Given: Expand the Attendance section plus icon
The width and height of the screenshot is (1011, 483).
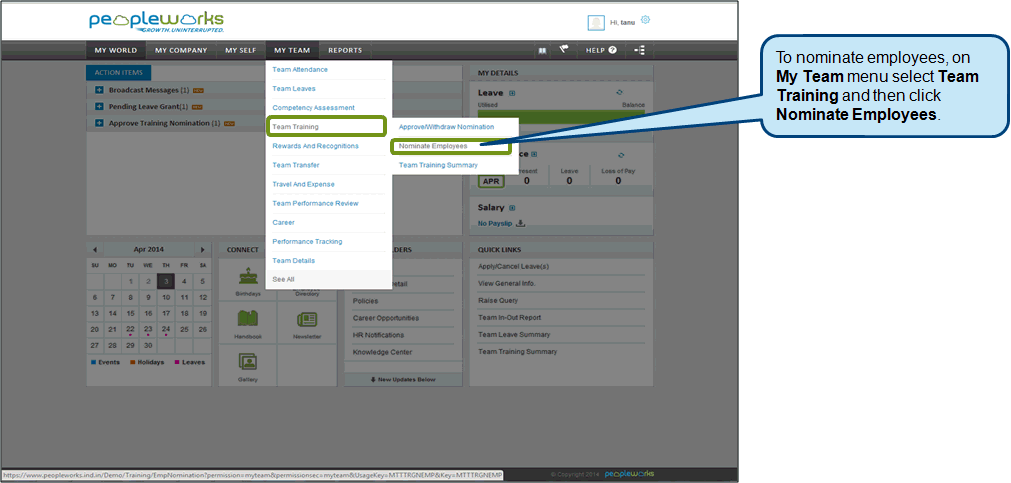Looking at the screenshot, I should pos(534,155).
